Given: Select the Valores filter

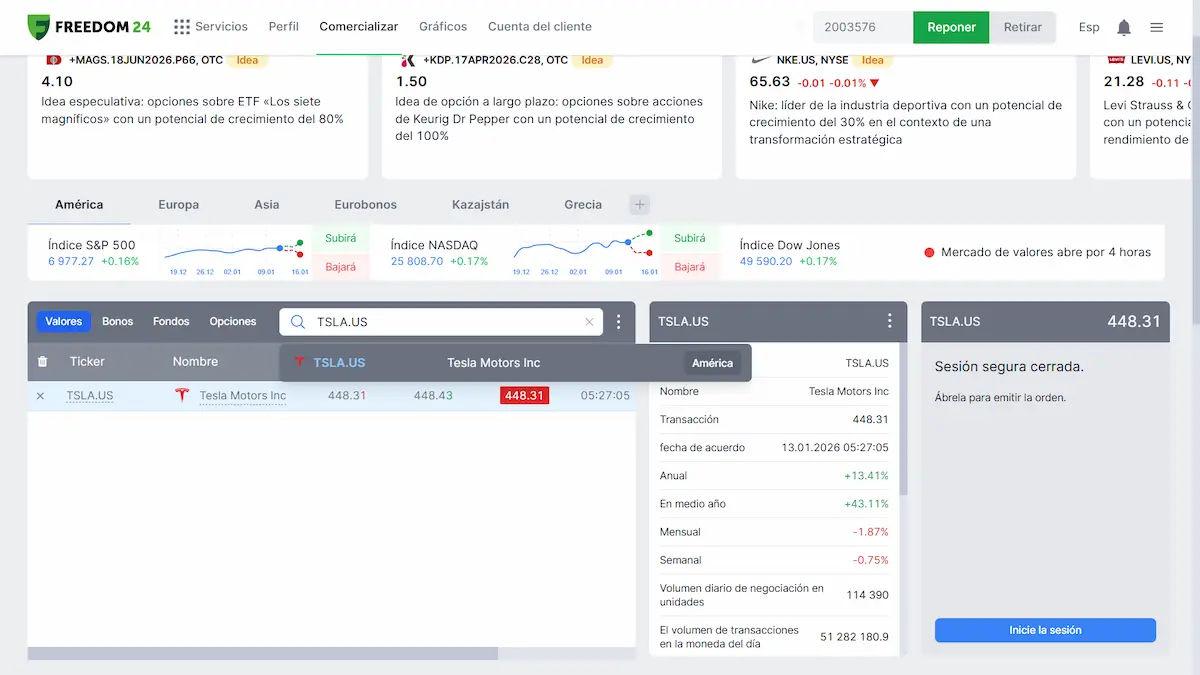Looking at the screenshot, I should tap(64, 322).
